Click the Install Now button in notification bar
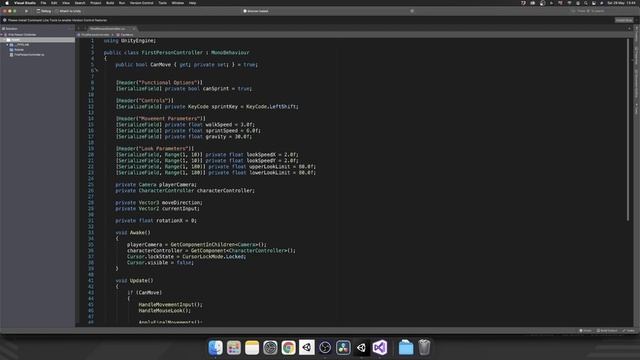Viewport: 640px width, 360px height. click(624, 20)
